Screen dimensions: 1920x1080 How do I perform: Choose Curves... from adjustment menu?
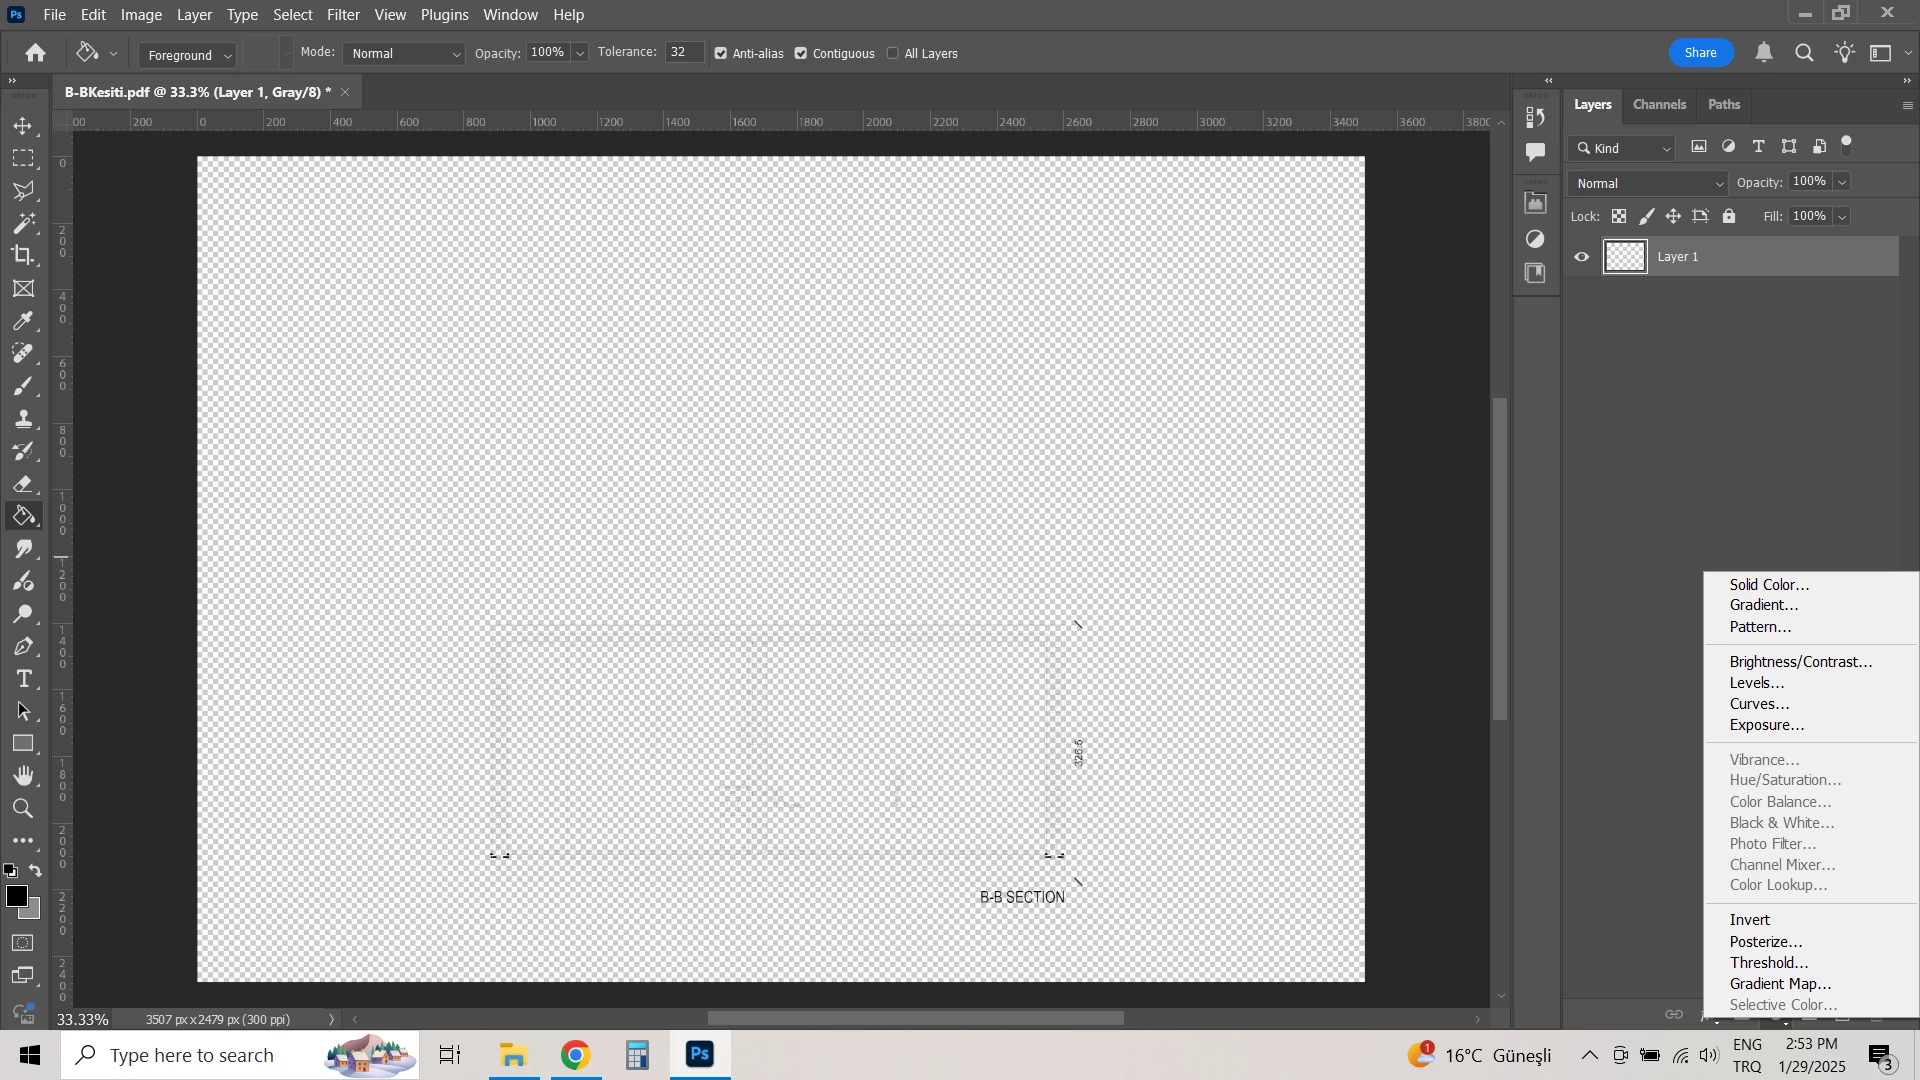pyautogui.click(x=1759, y=705)
